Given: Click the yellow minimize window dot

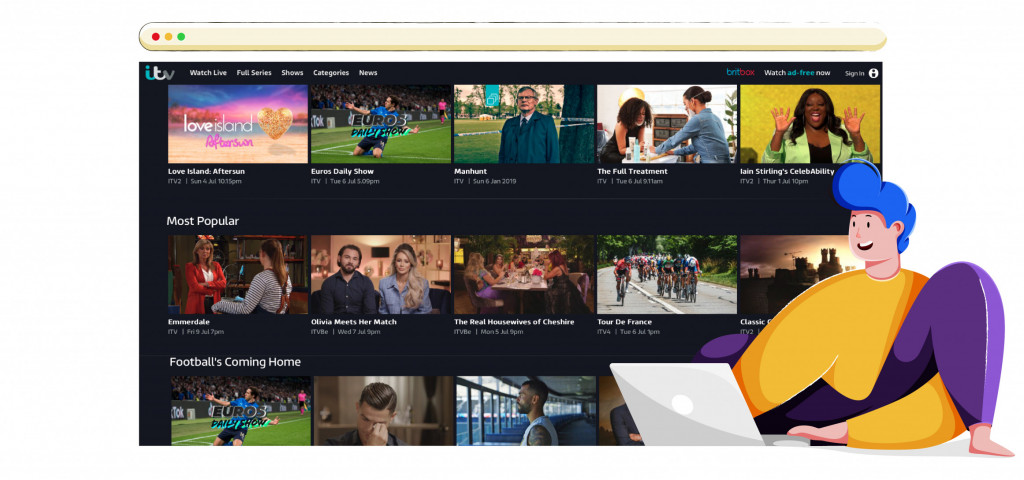Looking at the screenshot, I should pyautogui.click(x=168, y=37).
